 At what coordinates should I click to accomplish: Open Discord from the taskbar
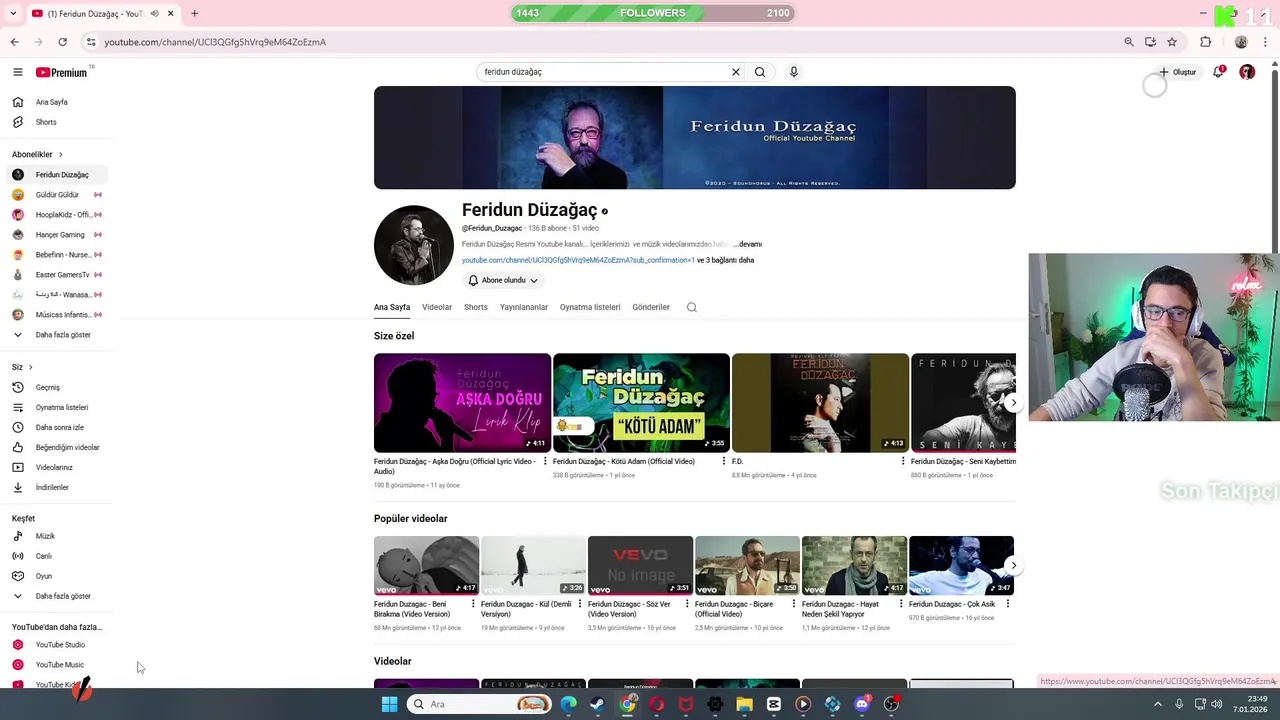[862, 704]
